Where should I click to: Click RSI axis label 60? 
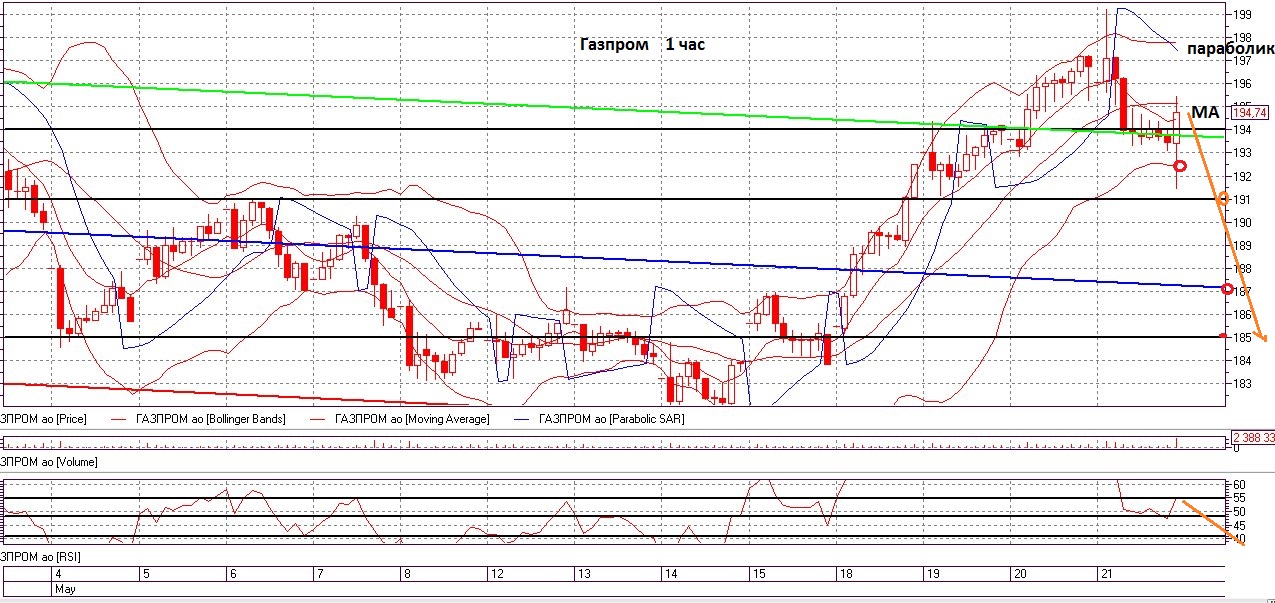click(1239, 485)
